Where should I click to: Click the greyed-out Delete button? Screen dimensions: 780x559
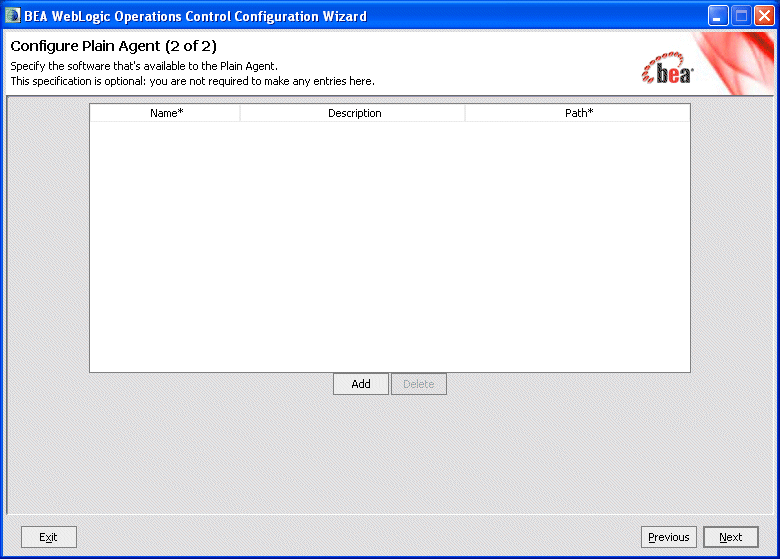(419, 384)
